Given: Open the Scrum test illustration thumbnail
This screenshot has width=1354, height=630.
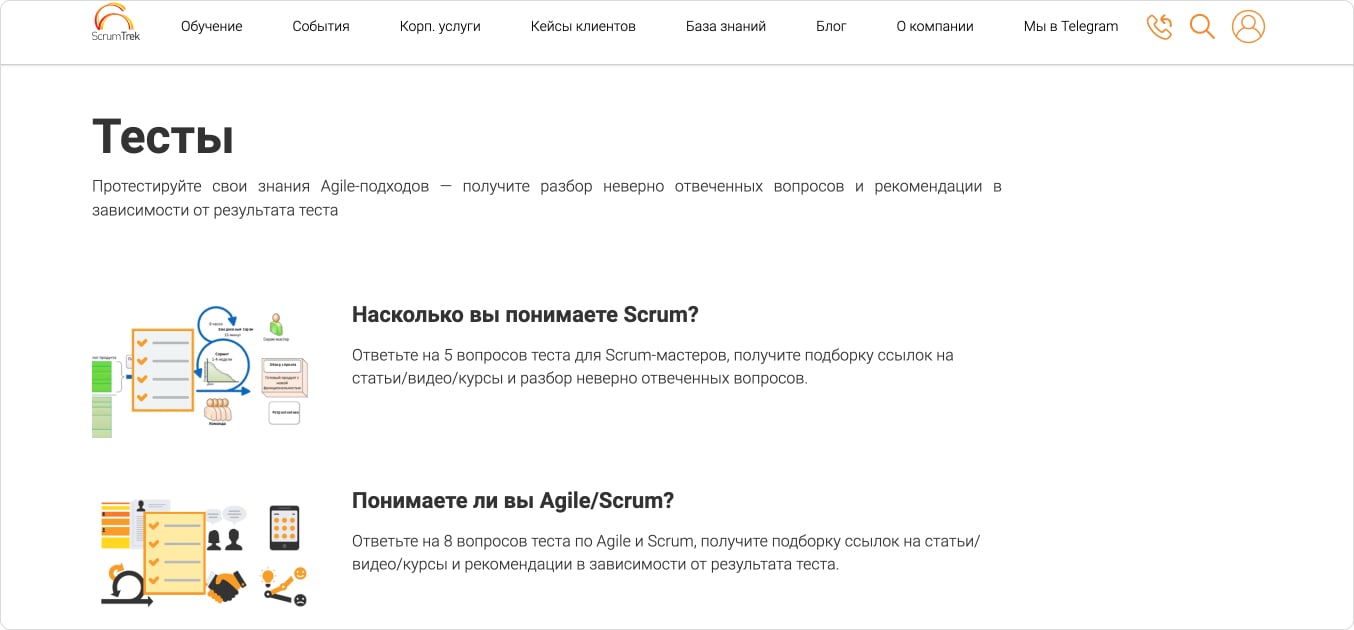Looking at the screenshot, I should (x=203, y=370).
